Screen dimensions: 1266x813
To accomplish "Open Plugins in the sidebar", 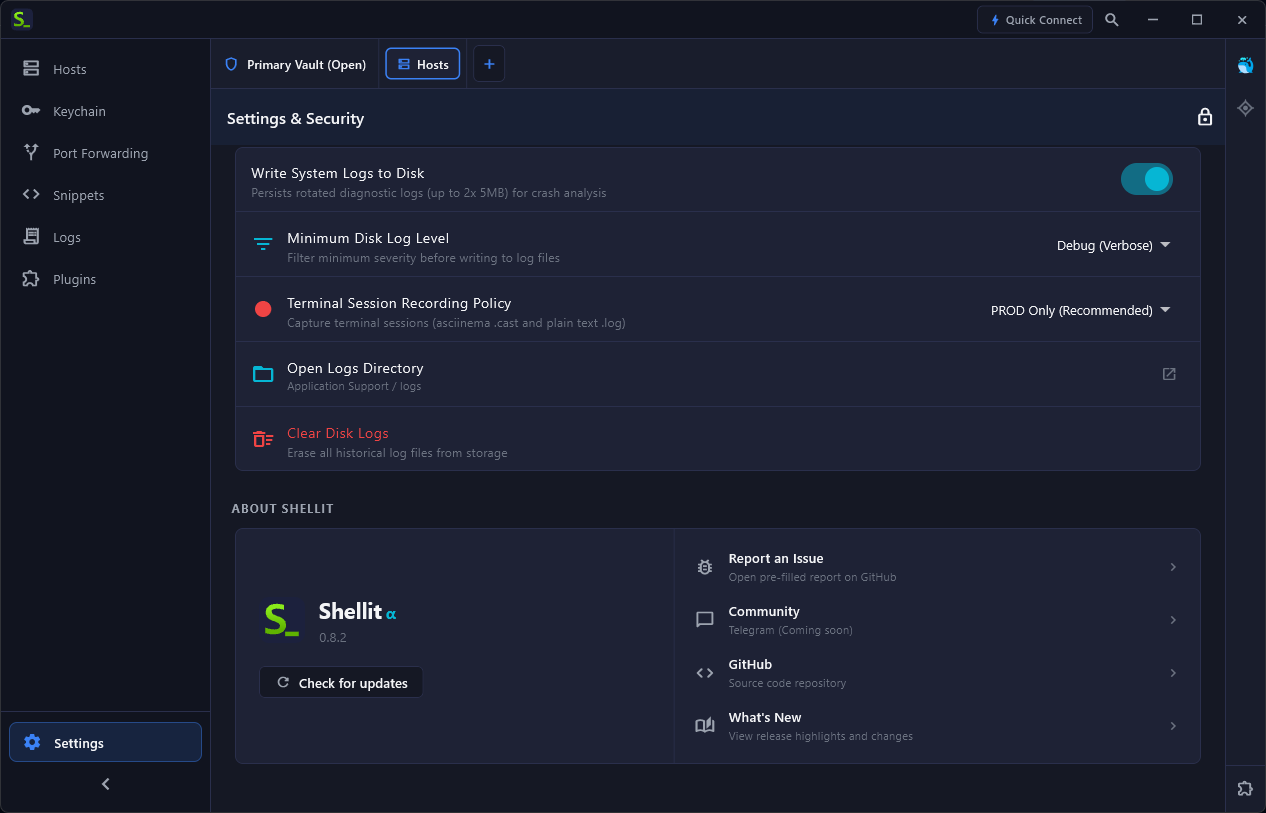I will (105, 279).
